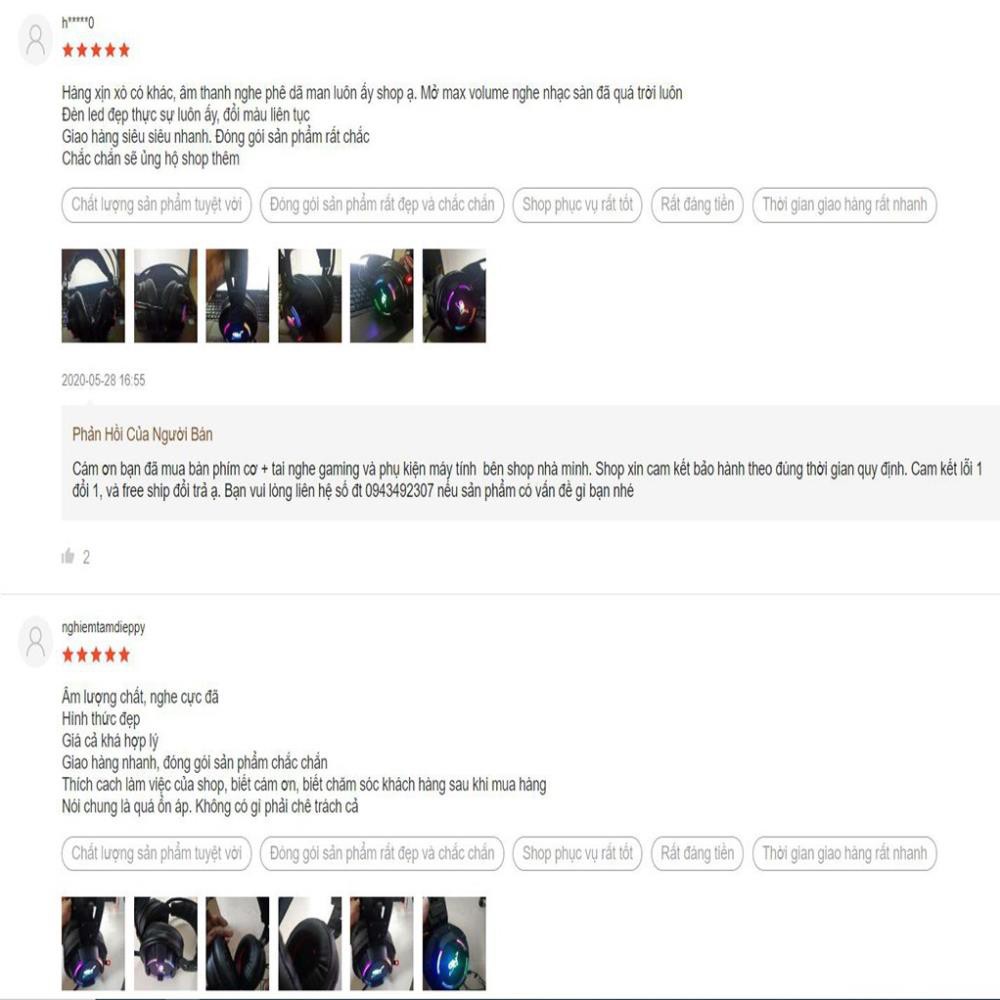Select first review's 'Đóng gói sản phẩm rất đẹp và chắc chắn' tag
This screenshot has width=1000, height=1000.
click(382, 205)
